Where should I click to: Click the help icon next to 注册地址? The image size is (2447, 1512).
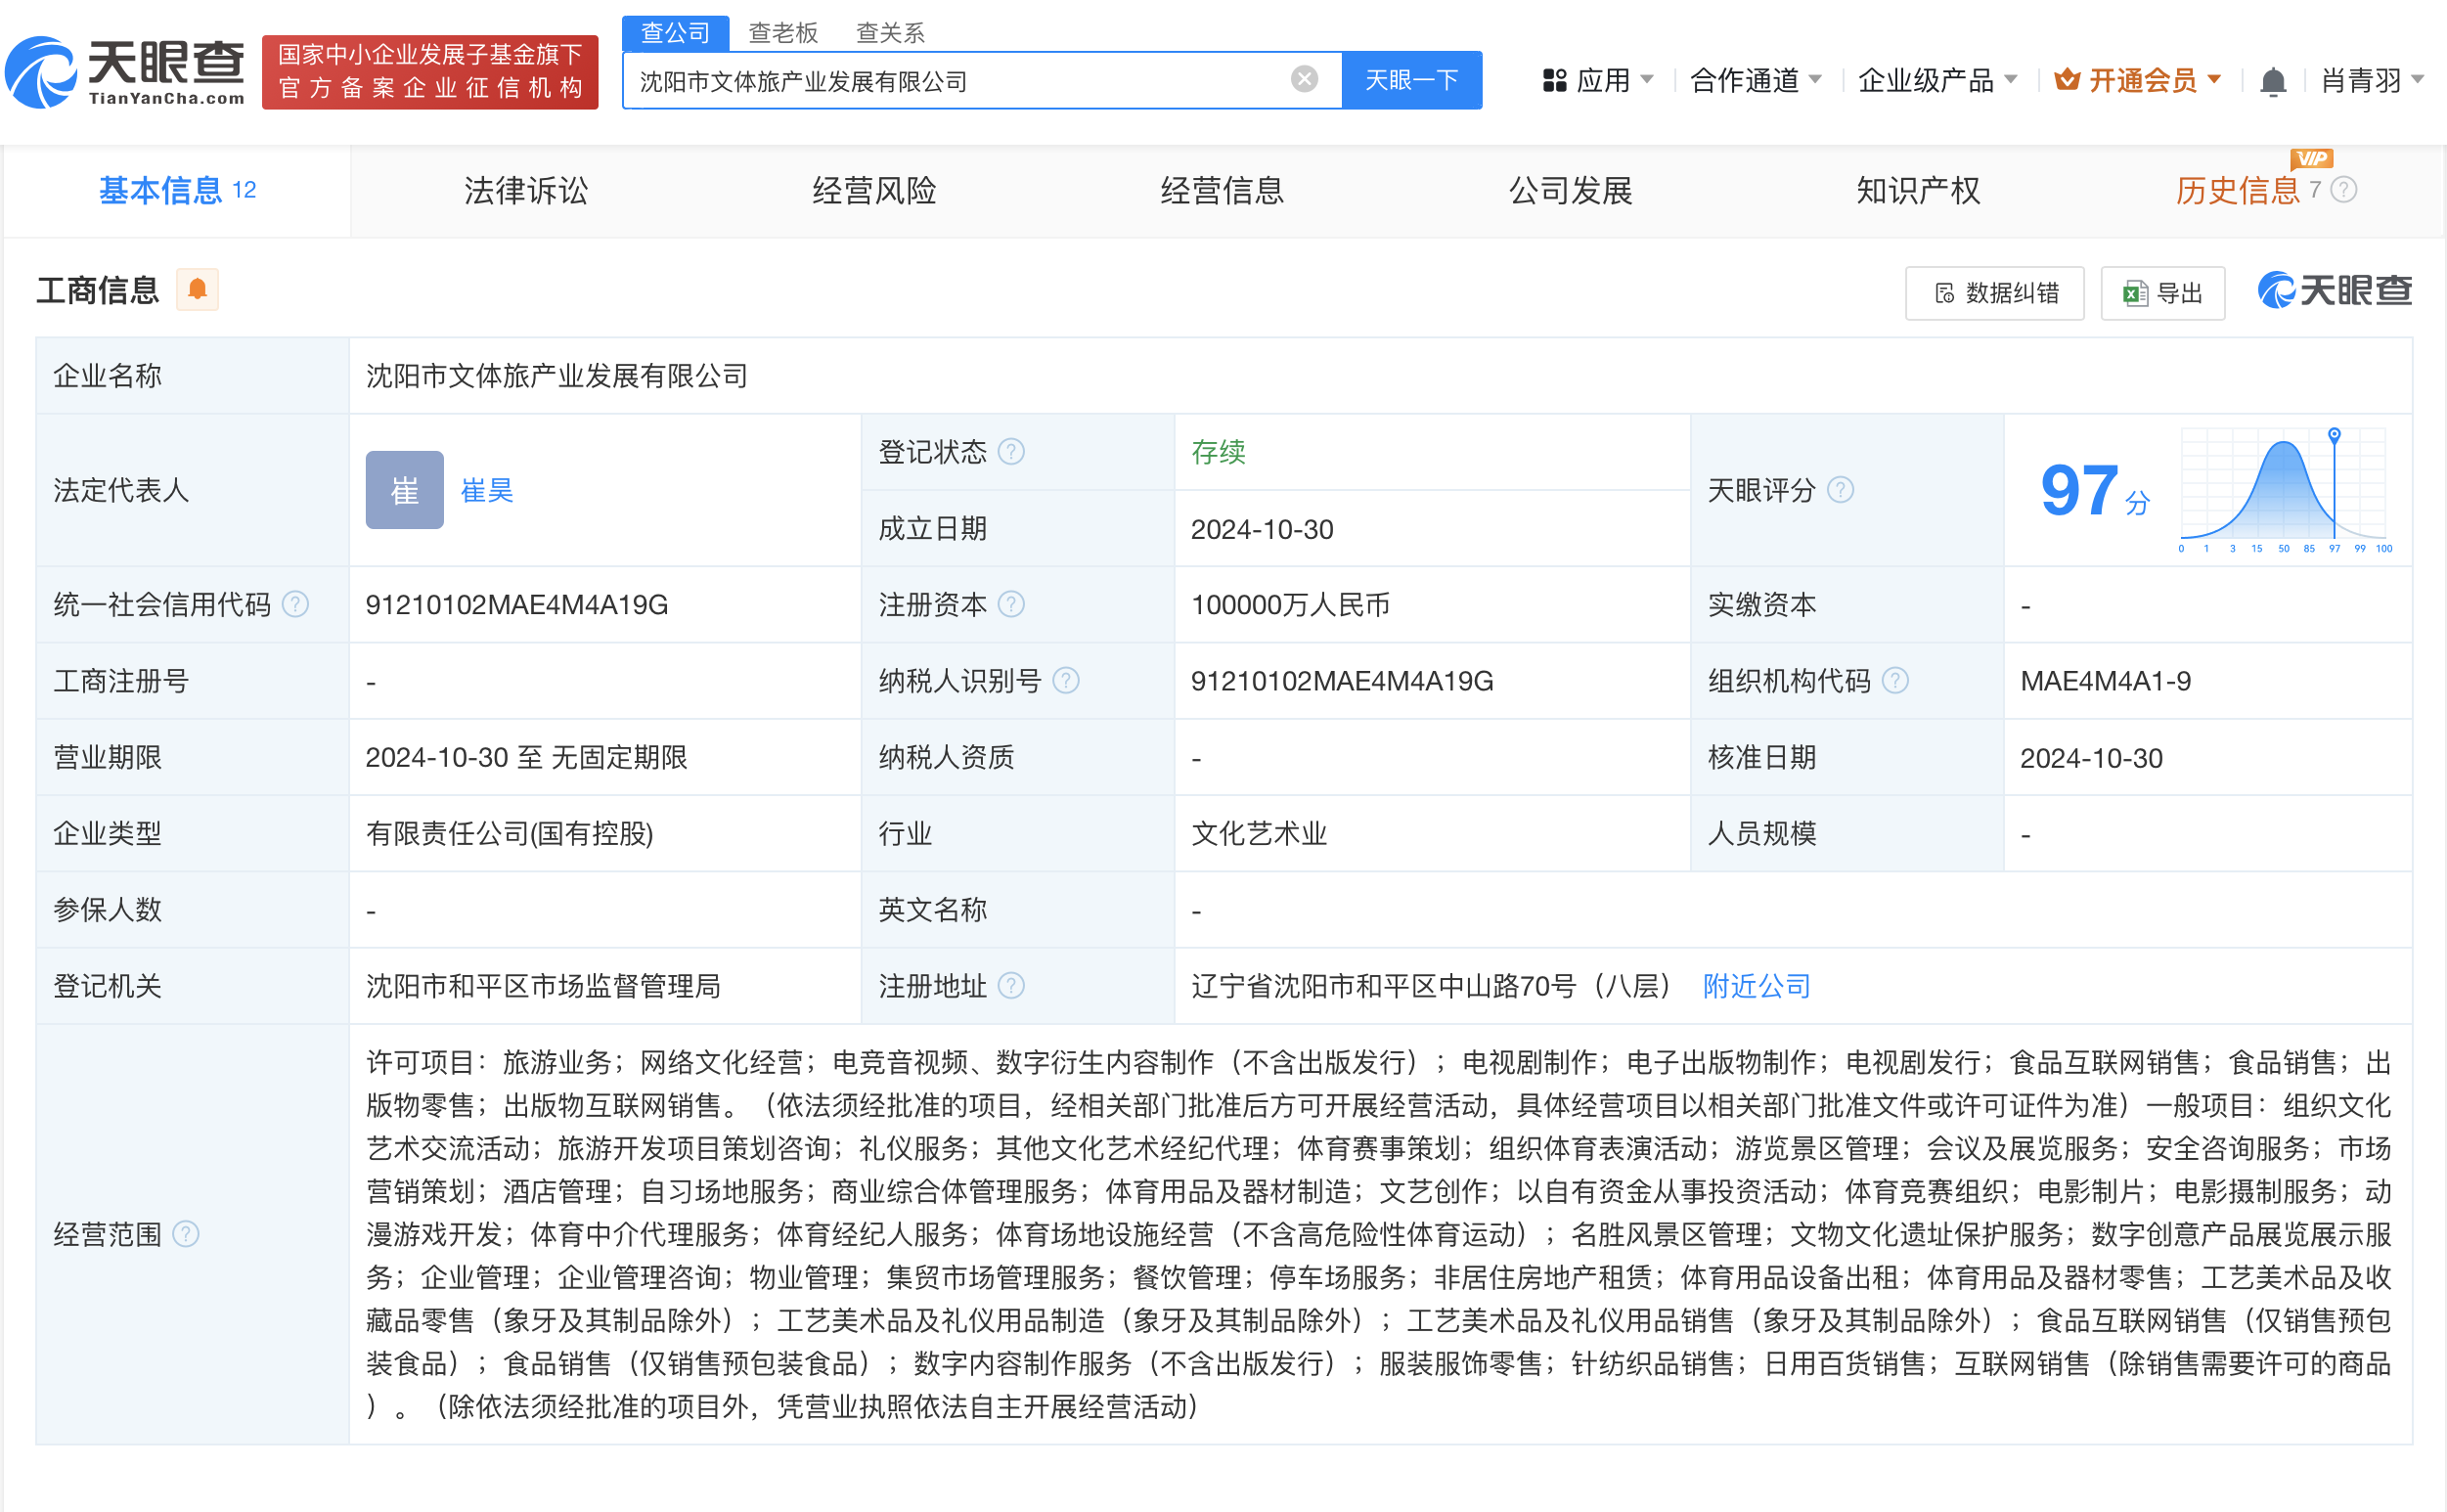(x=1012, y=986)
